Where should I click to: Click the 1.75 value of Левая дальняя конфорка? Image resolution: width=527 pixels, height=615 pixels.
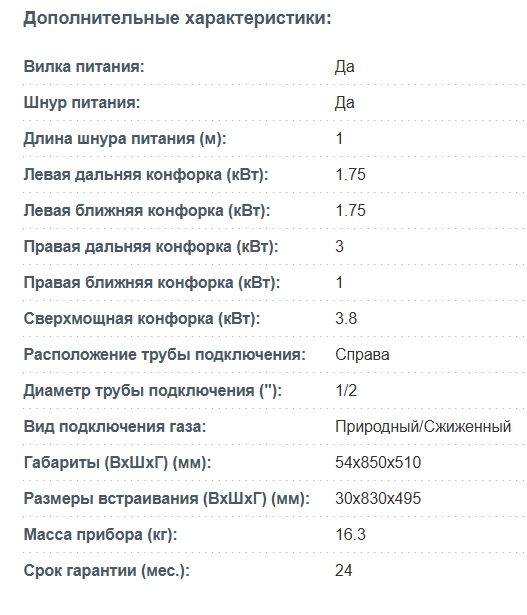pyautogui.click(x=350, y=175)
